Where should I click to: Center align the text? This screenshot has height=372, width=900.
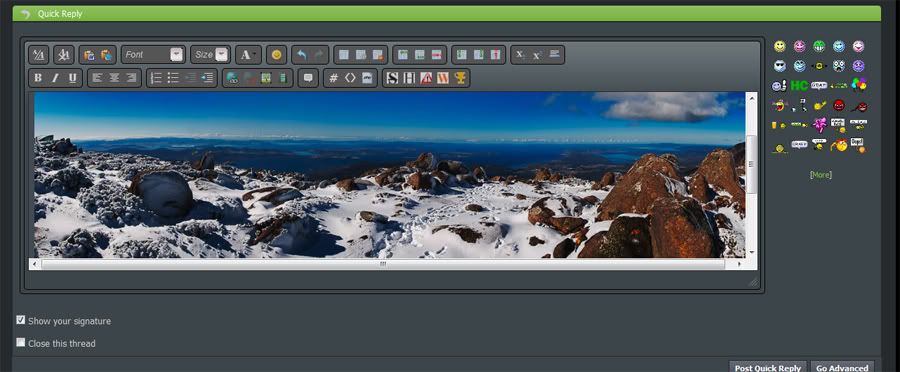coord(114,78)
